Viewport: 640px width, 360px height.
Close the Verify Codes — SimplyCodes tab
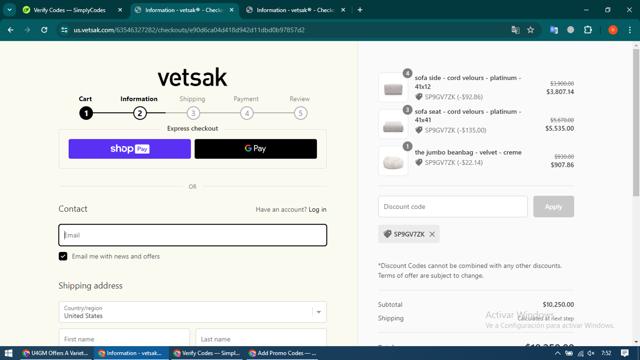pyautogui.click(x=120, y=10)
